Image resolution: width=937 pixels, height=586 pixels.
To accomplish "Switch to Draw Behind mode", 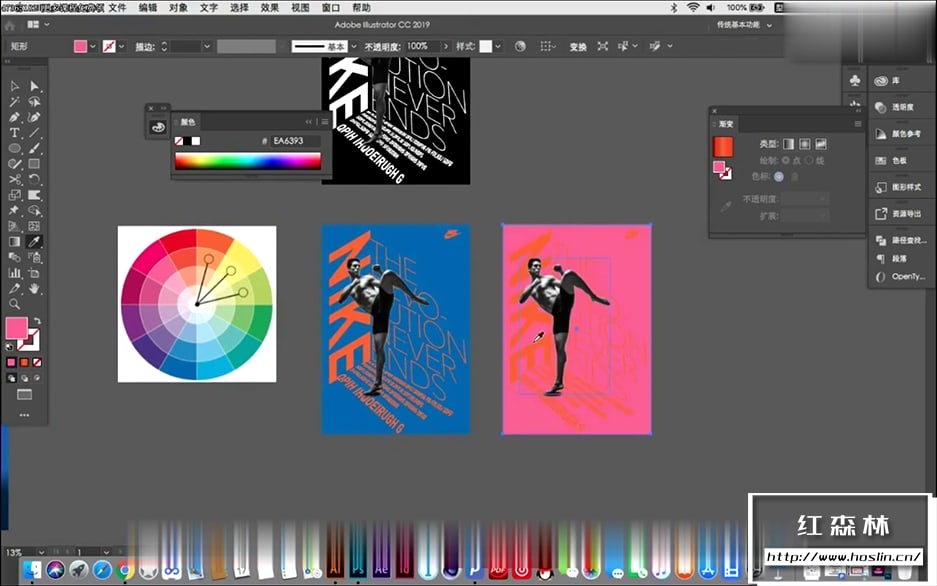I will coord(25,378).
